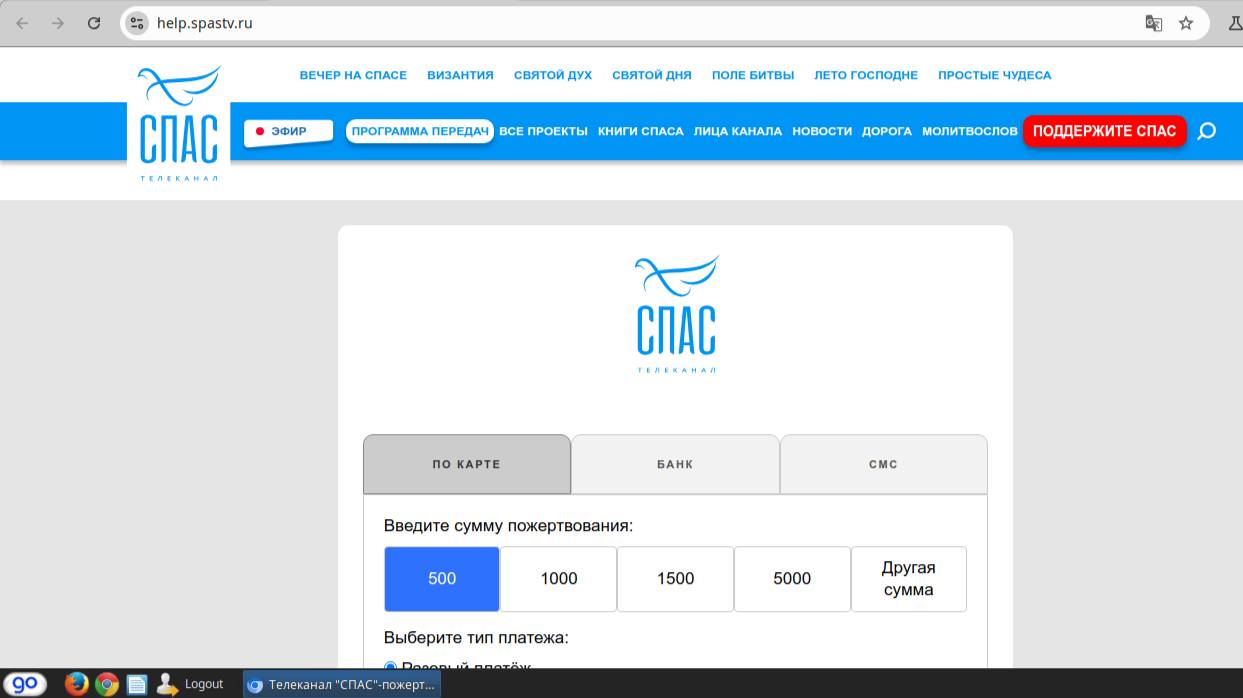The height and width of the screenshot is (698, 1243).
Task: Choose Другая сумма option
Action: coord(909,578)
